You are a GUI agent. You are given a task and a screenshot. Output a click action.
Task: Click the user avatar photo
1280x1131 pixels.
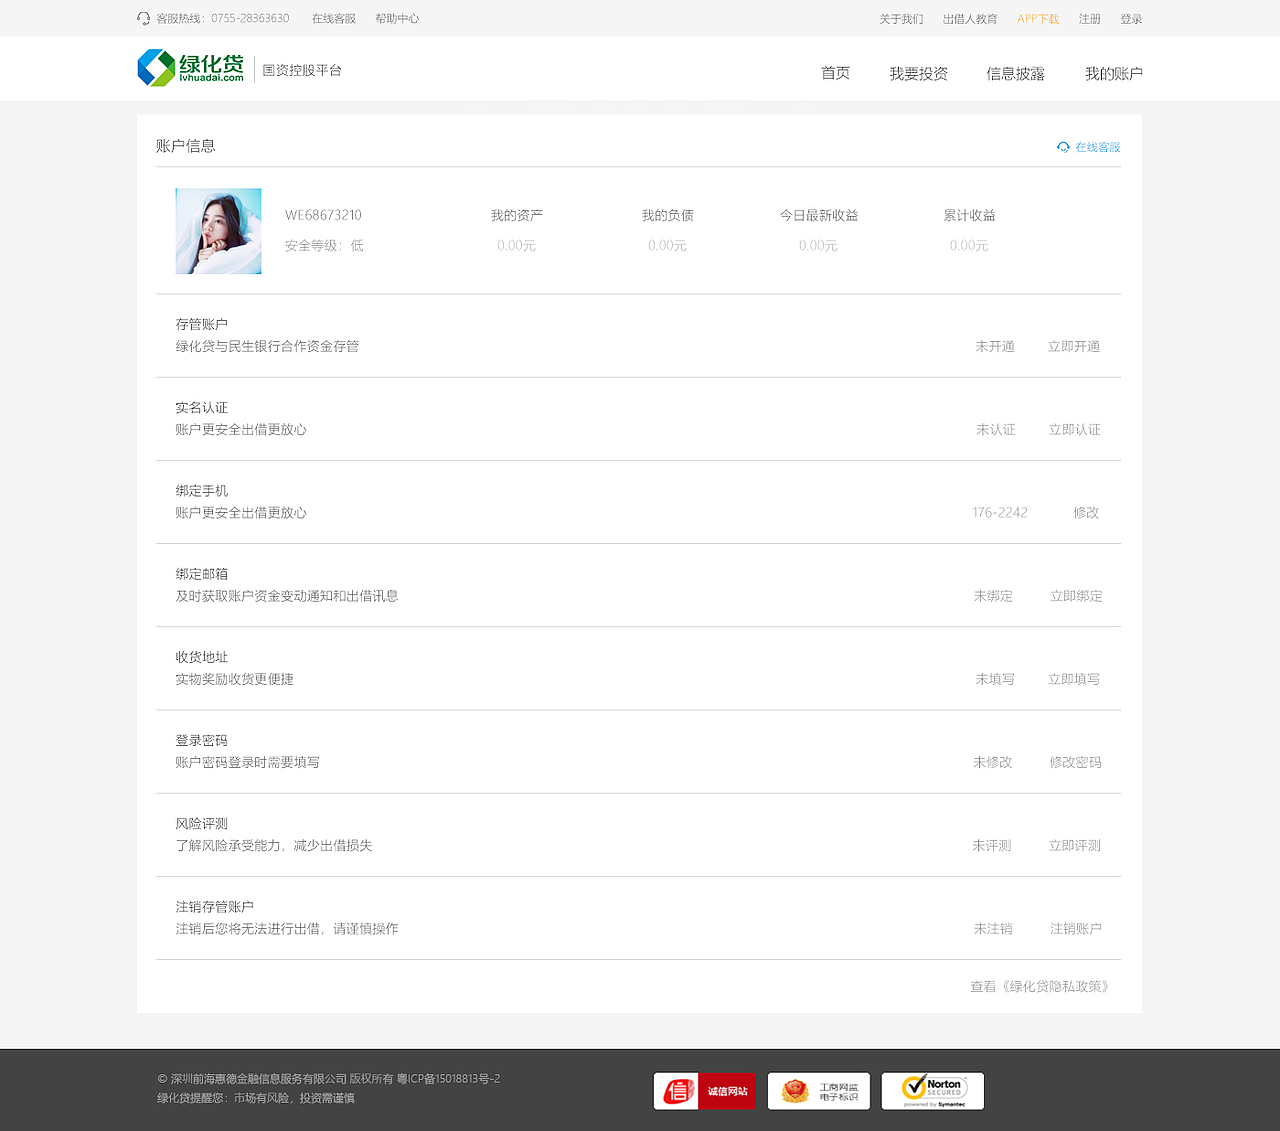[218, 231]
